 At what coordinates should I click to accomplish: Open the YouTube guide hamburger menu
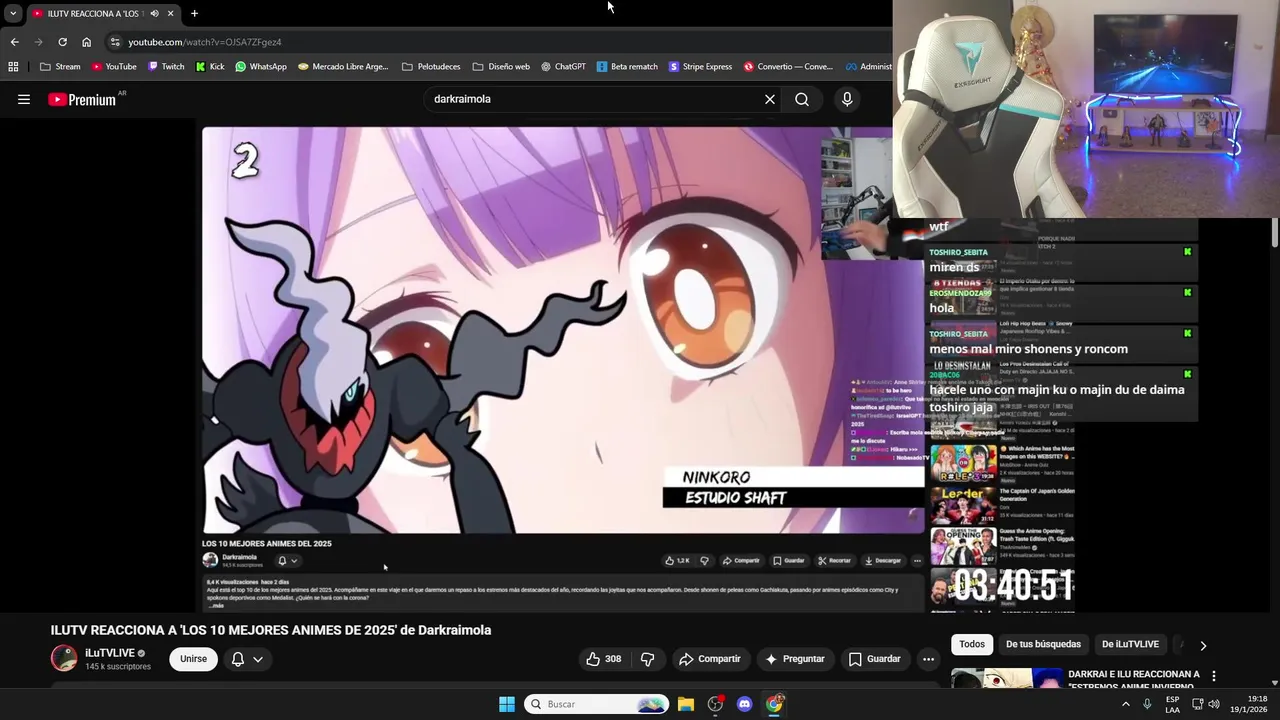pos(24,99)
